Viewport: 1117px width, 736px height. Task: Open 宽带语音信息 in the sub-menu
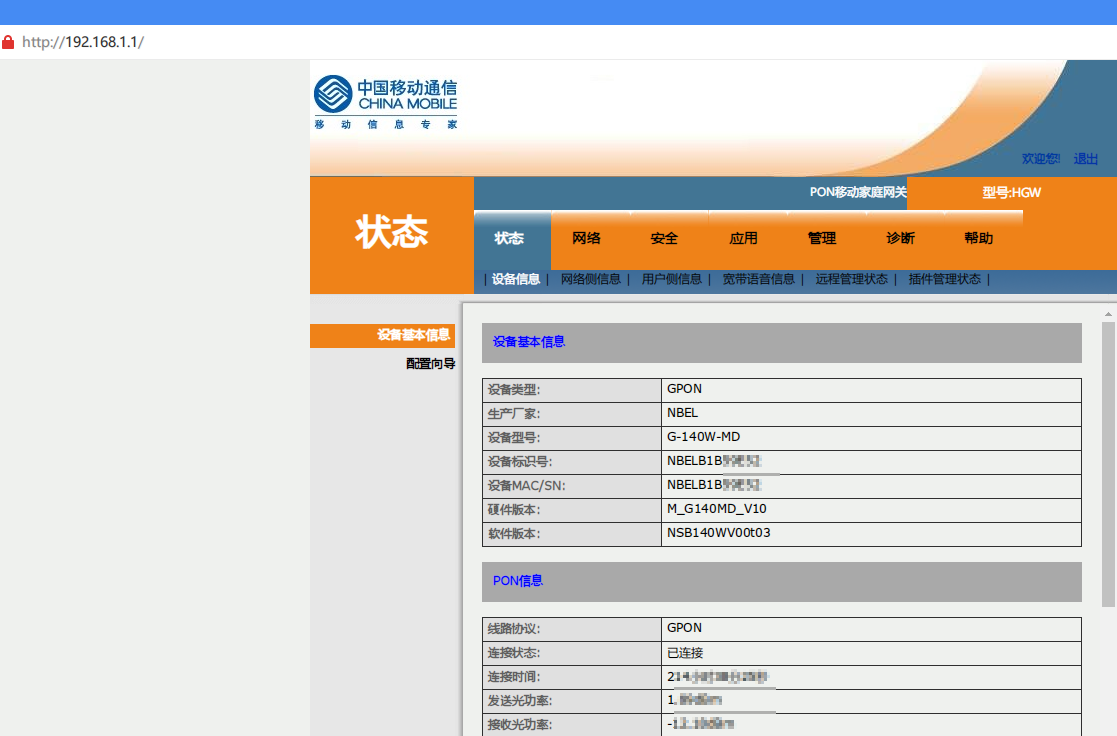[759, 280]
